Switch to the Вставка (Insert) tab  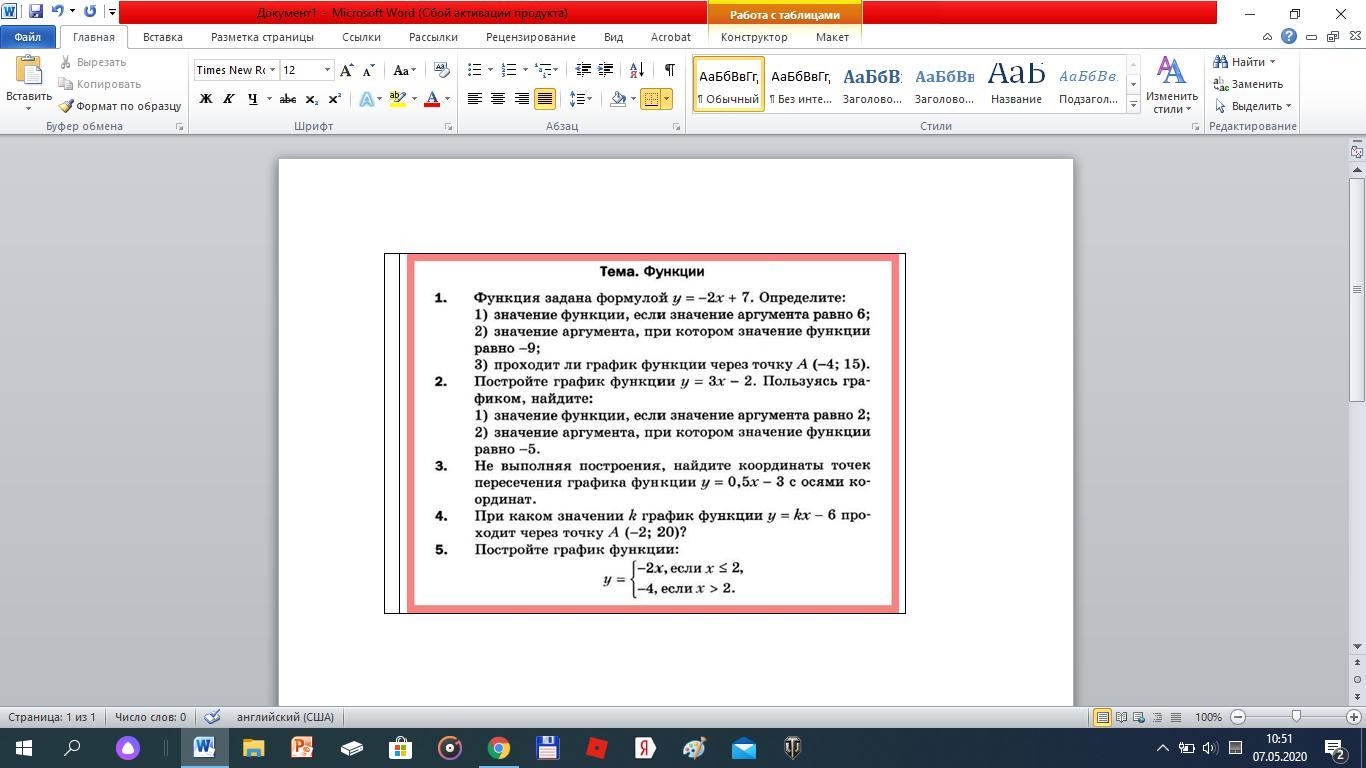[x=162, y=37]
